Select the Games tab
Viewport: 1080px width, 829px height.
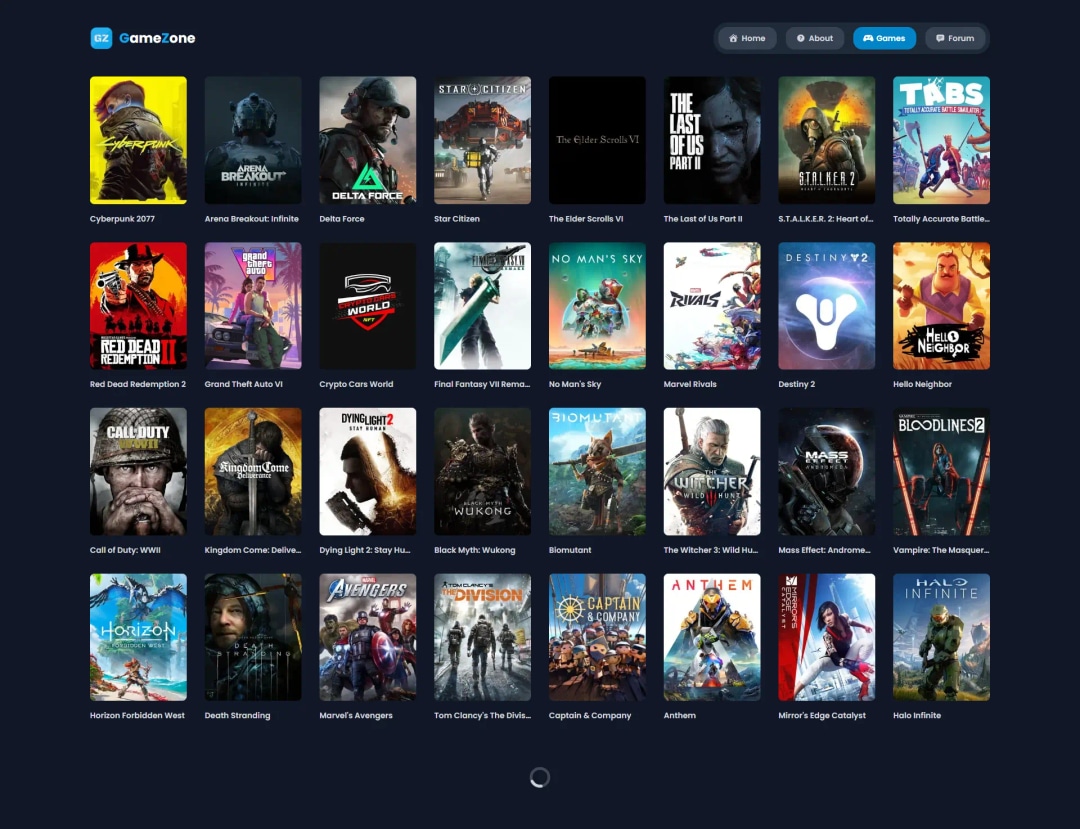[884, 38]
